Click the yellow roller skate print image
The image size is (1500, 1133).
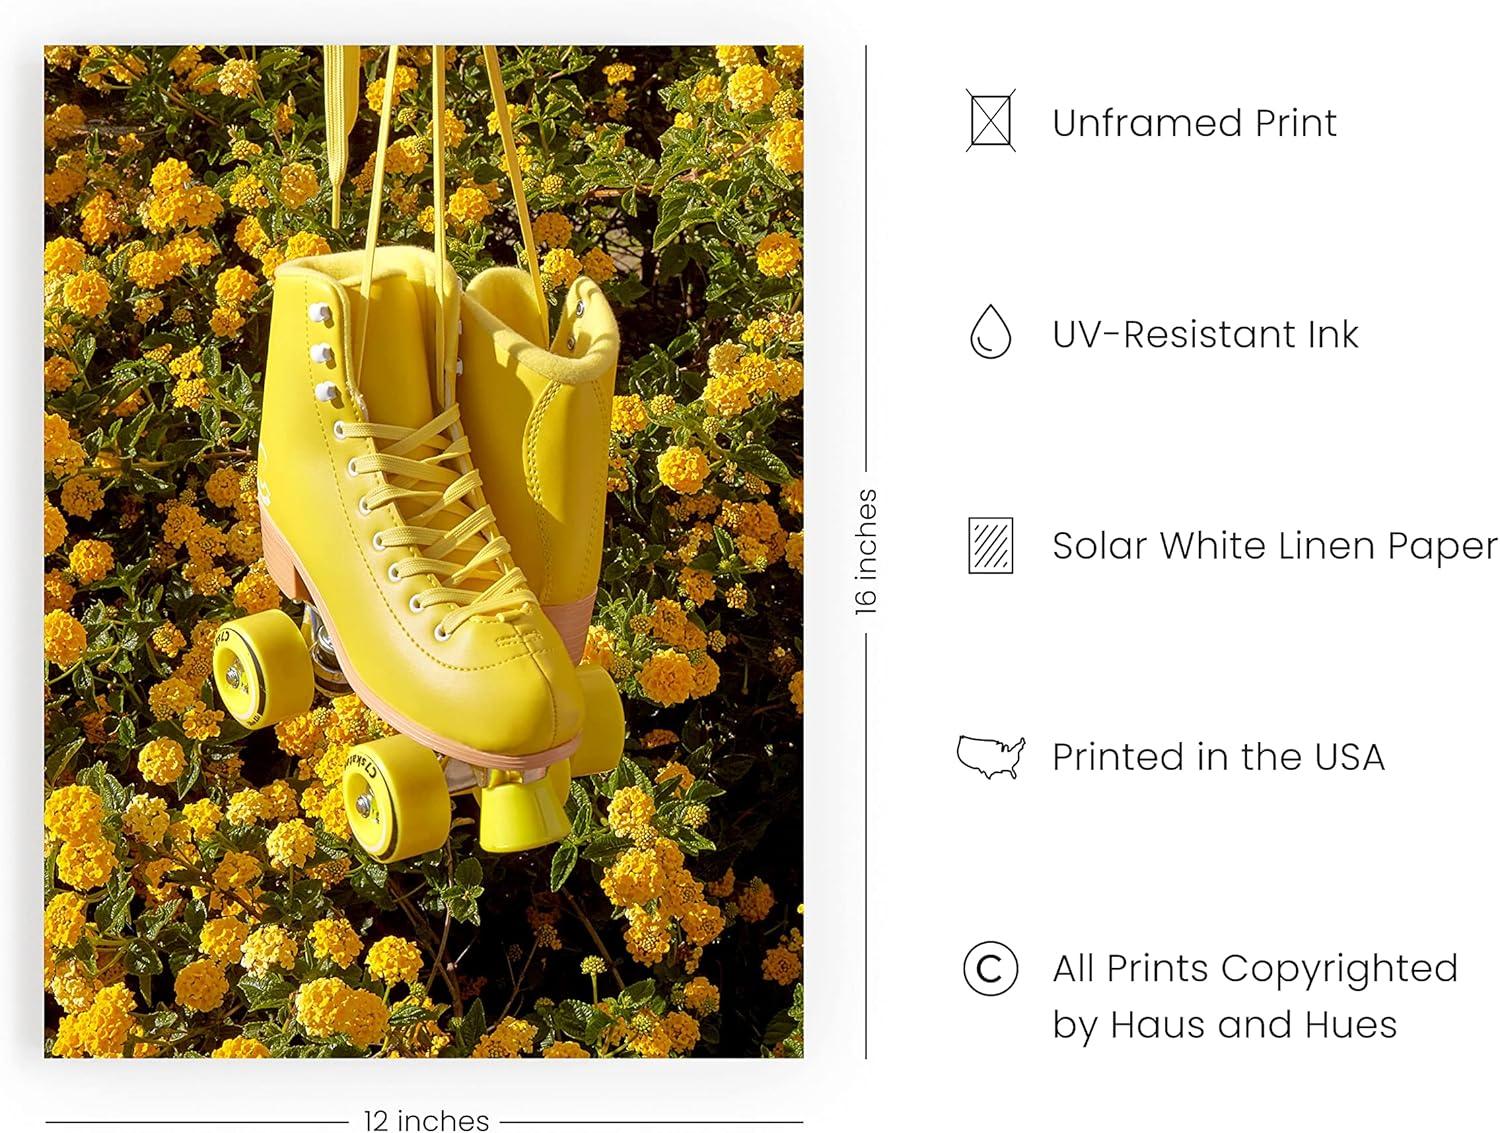424,551
